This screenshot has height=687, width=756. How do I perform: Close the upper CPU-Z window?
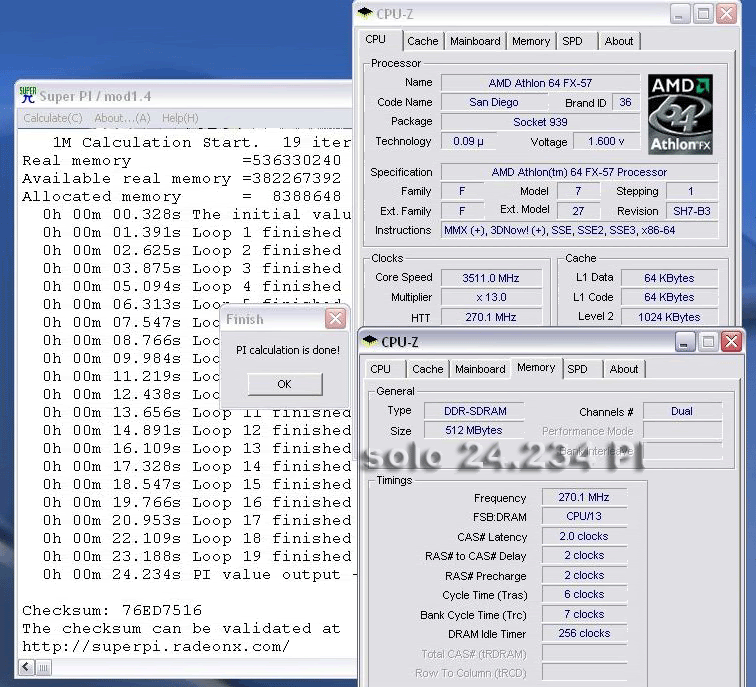point(726,14)
